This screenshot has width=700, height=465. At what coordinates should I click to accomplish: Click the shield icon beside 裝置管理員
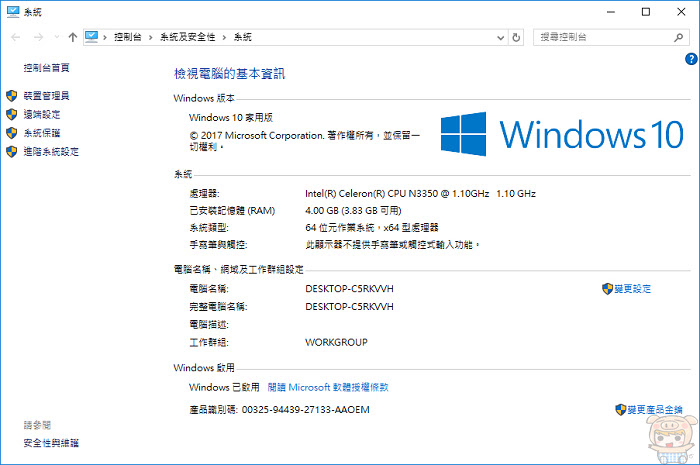(x=12, y=95)
